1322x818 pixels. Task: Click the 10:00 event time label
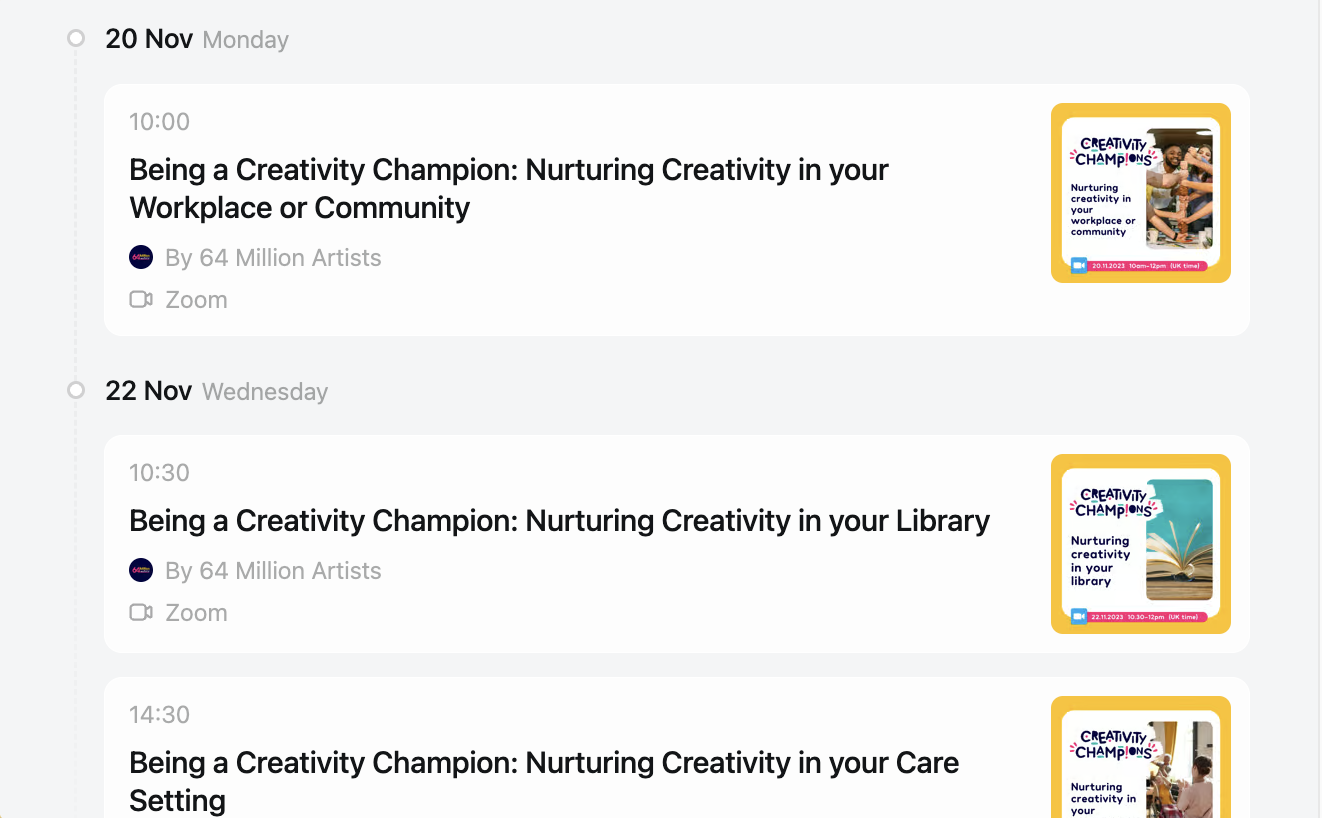[x=159, y=121]
